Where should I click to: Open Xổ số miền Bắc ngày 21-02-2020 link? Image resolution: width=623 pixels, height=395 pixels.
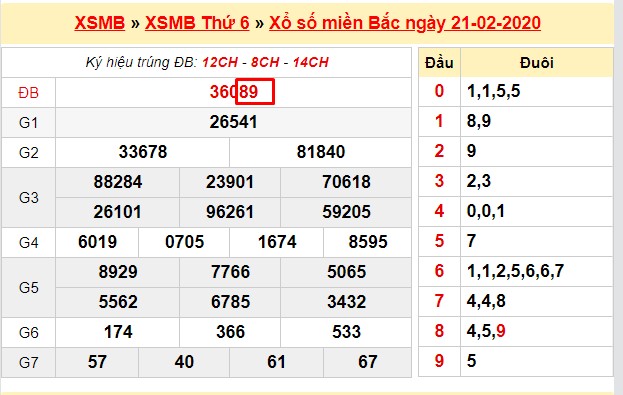(405, 23)
